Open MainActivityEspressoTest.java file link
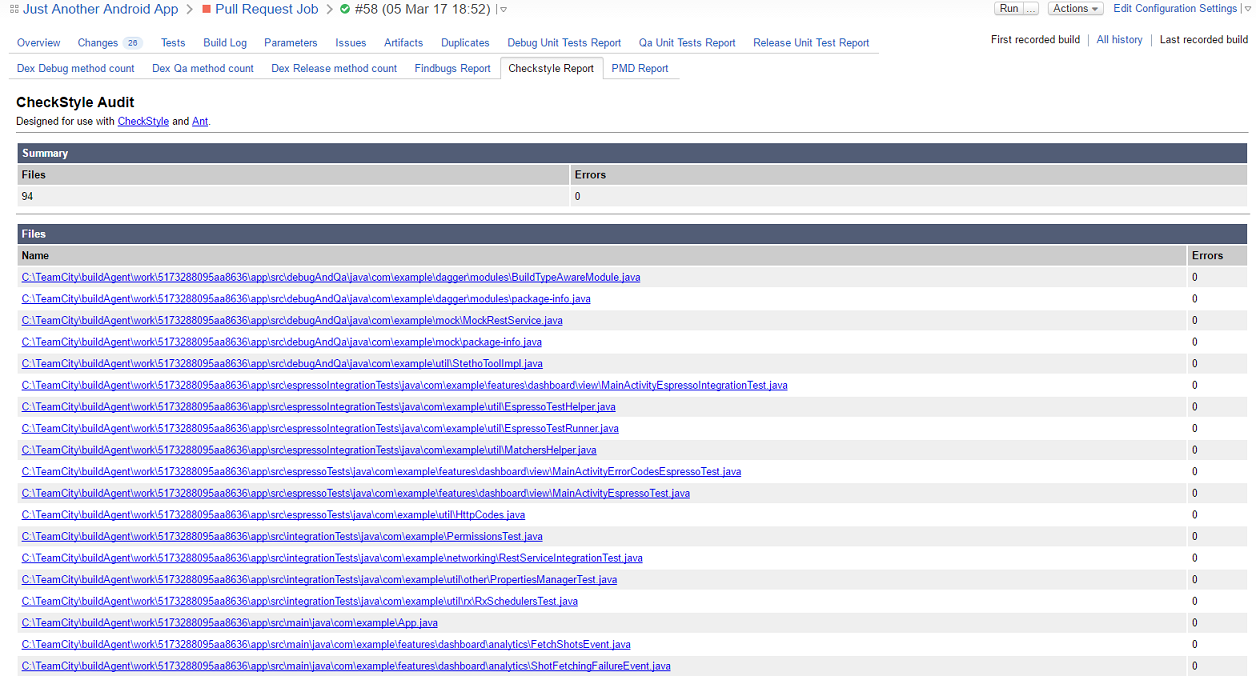Image resolution: width=1256 pixels, height=676 pixels. pyautogui.click(x=356, y=493)
